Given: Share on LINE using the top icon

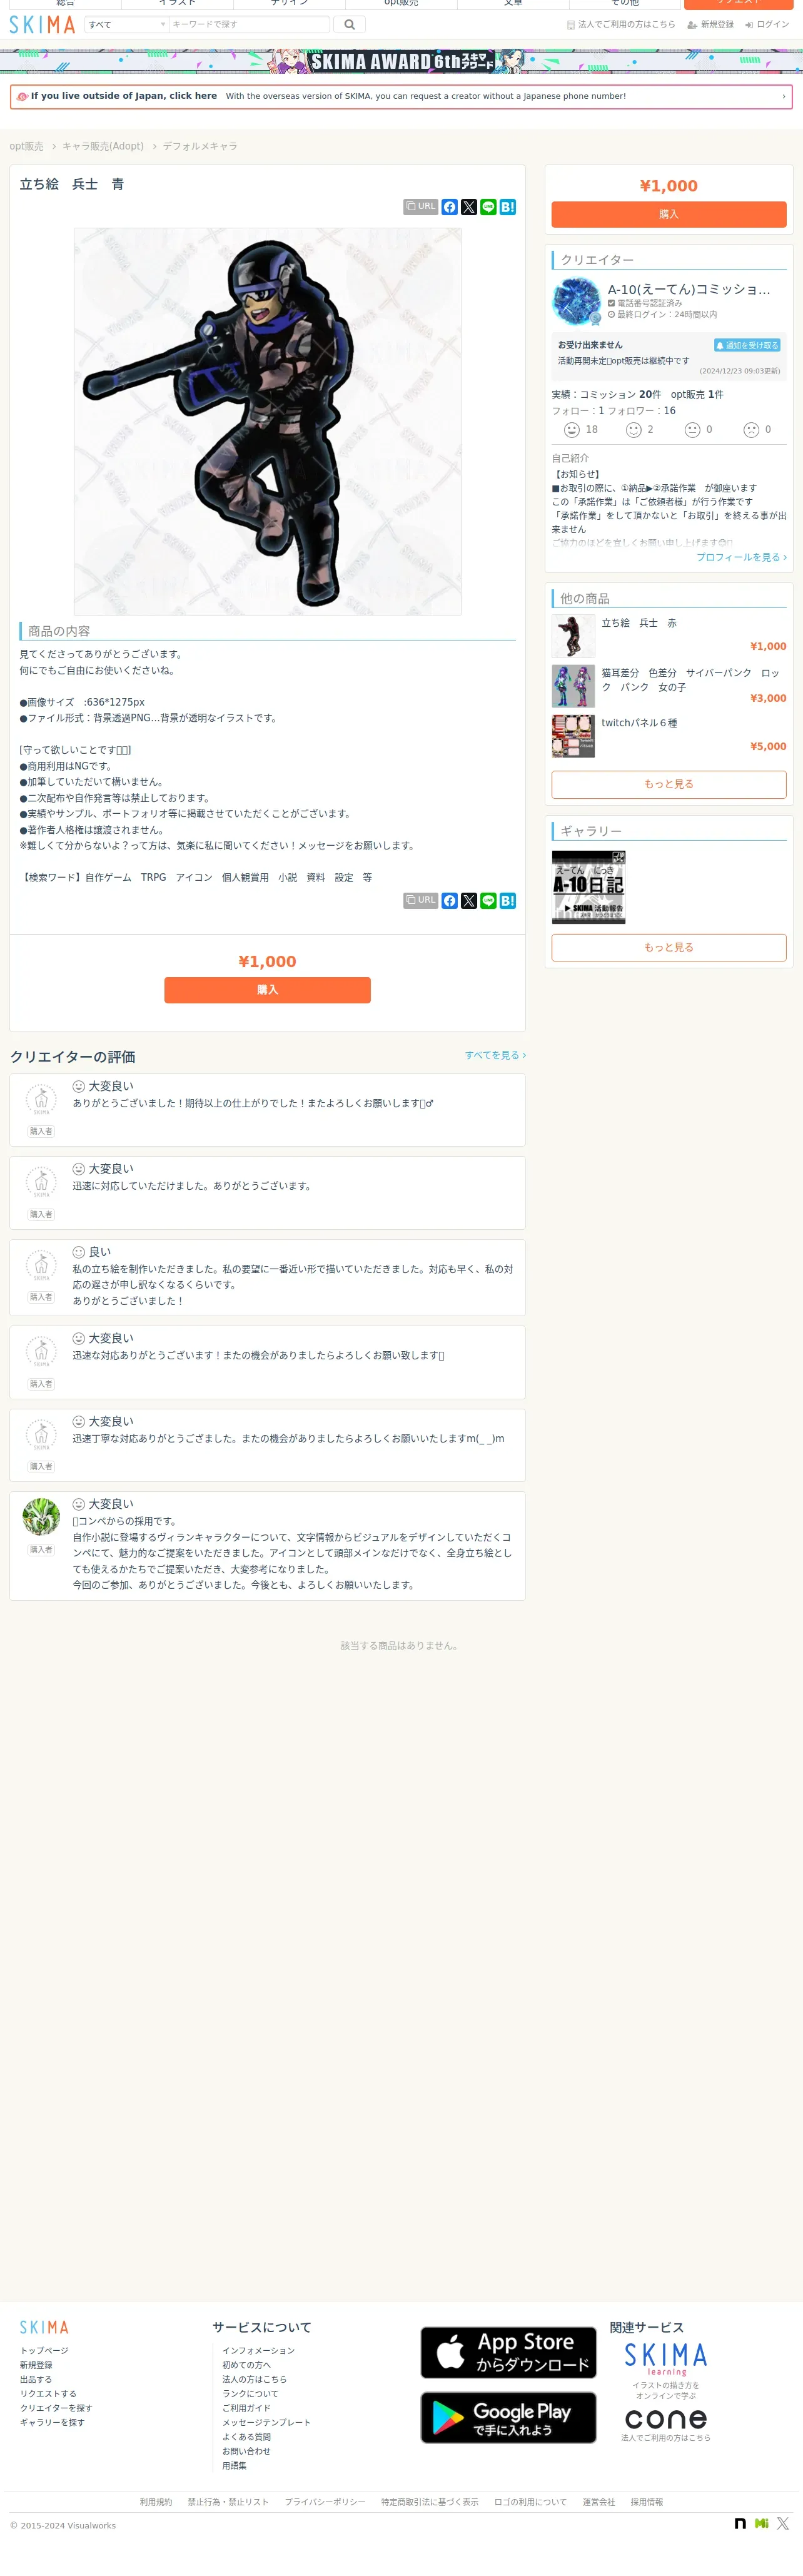Looking at the screenshot, I should (x=488, y=207).
